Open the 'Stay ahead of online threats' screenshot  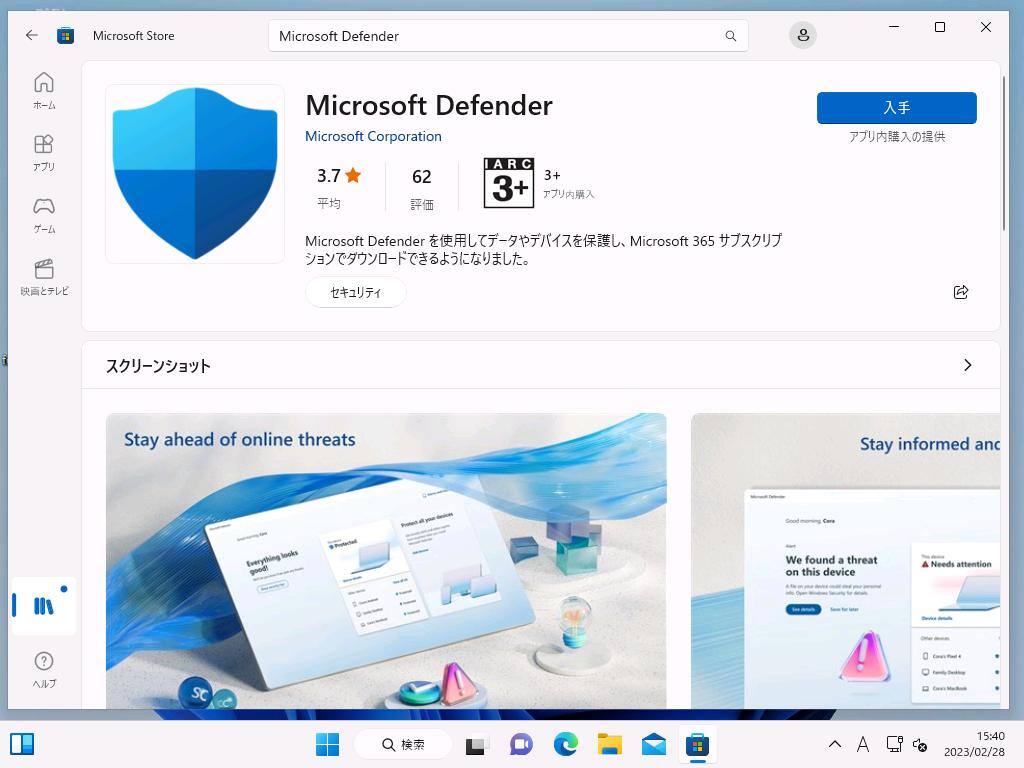[x=386, y=560]
